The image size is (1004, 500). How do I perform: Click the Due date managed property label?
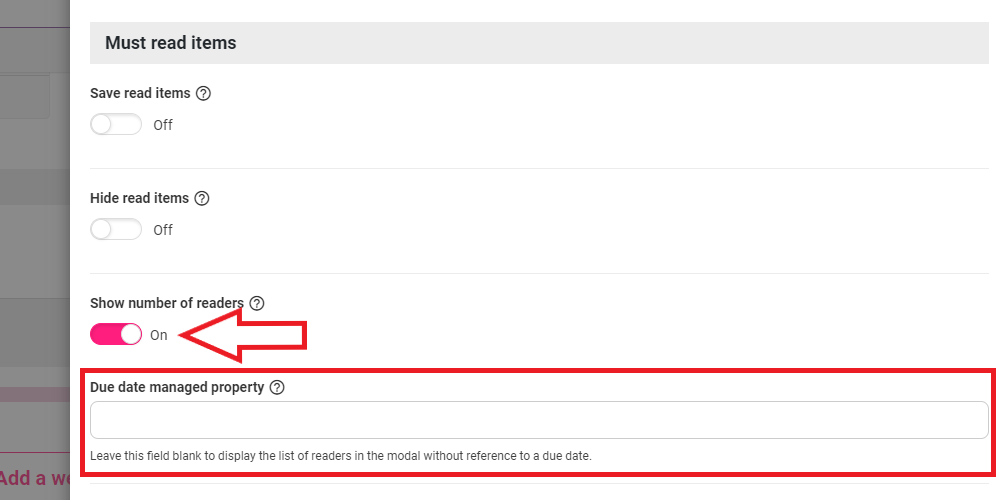[x=177, y=387]
